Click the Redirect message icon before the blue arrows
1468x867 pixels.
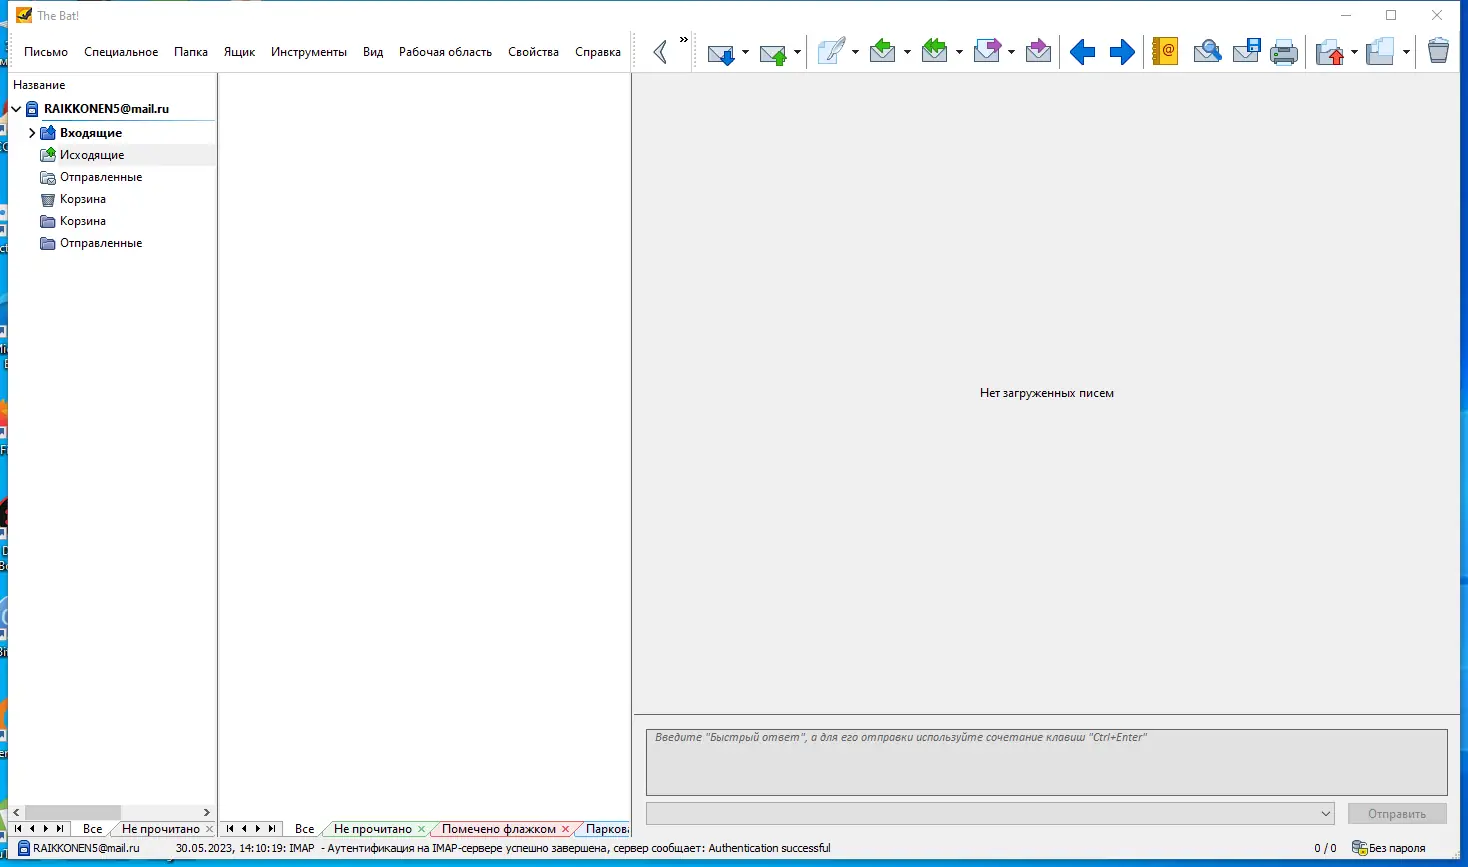1038,51
